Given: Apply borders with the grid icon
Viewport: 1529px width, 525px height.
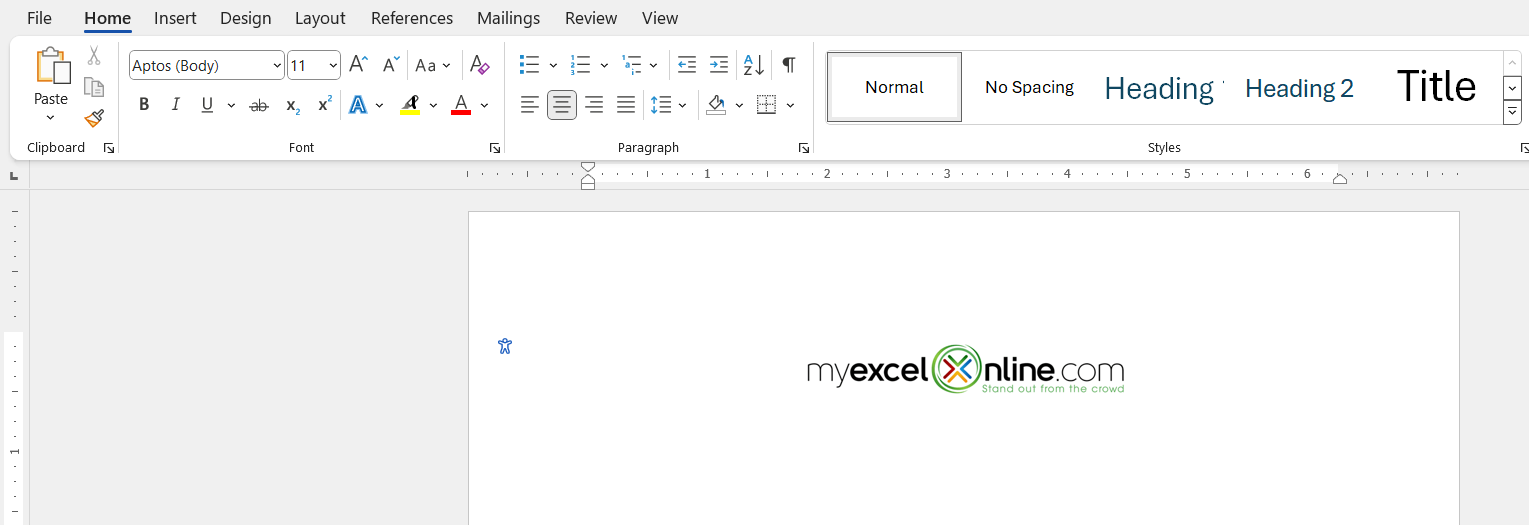Looking at the screenshot, I should click(767, 105).
